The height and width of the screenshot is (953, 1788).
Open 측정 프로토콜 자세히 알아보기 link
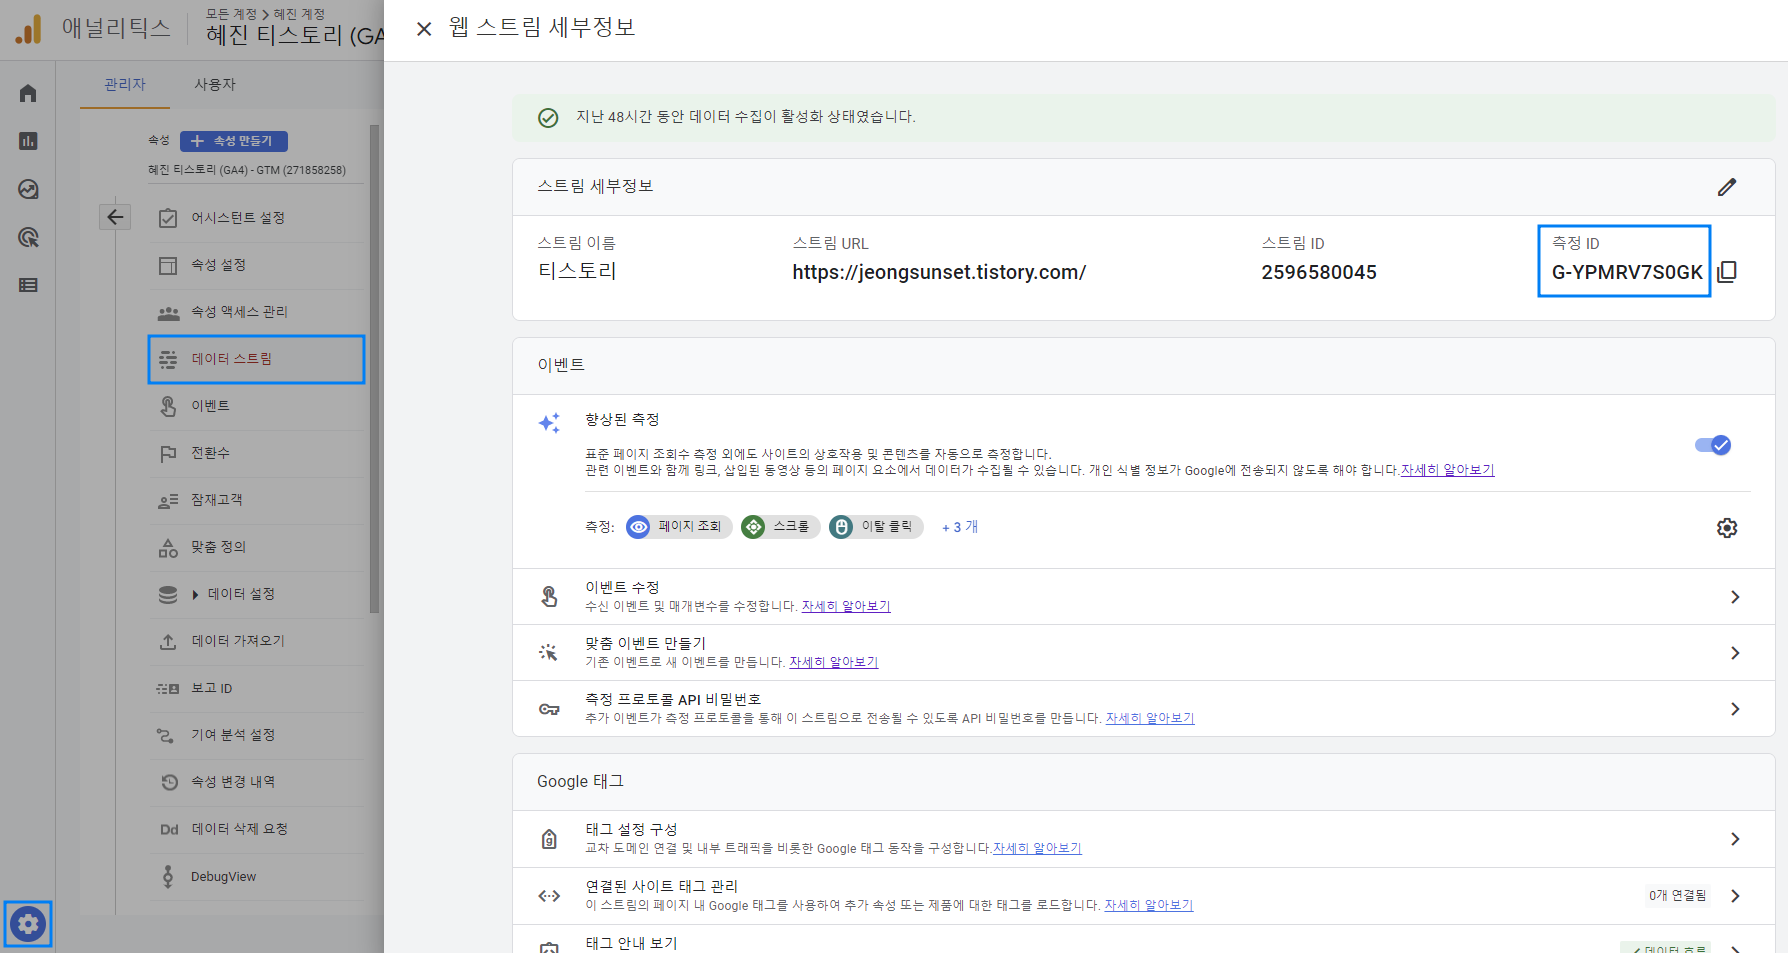(1150, 718)
